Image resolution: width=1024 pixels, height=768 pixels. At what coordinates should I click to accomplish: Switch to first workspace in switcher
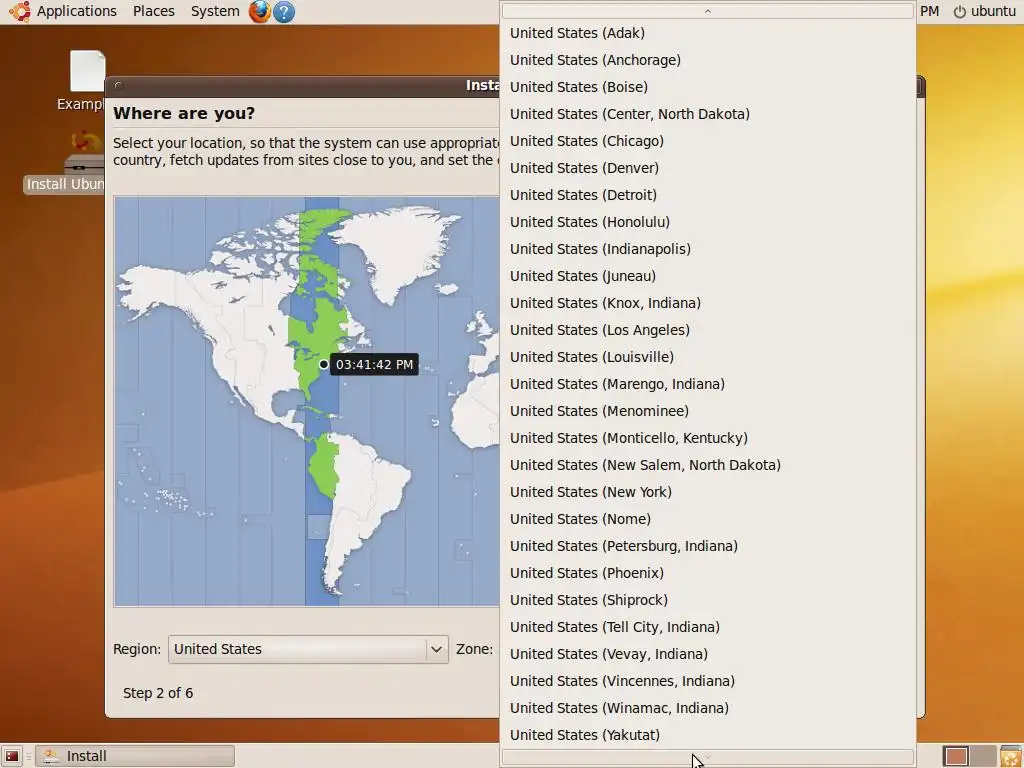tap(956, 756)
